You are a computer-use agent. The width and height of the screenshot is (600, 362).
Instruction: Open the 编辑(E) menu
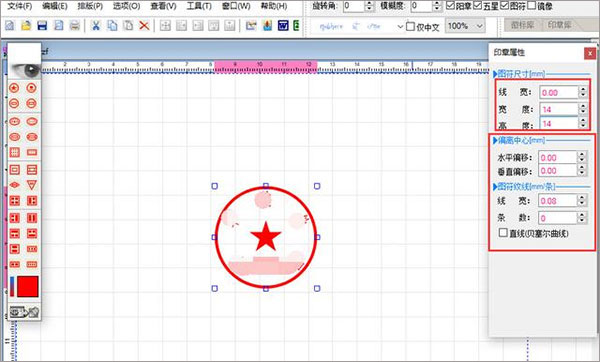(55, 6)
